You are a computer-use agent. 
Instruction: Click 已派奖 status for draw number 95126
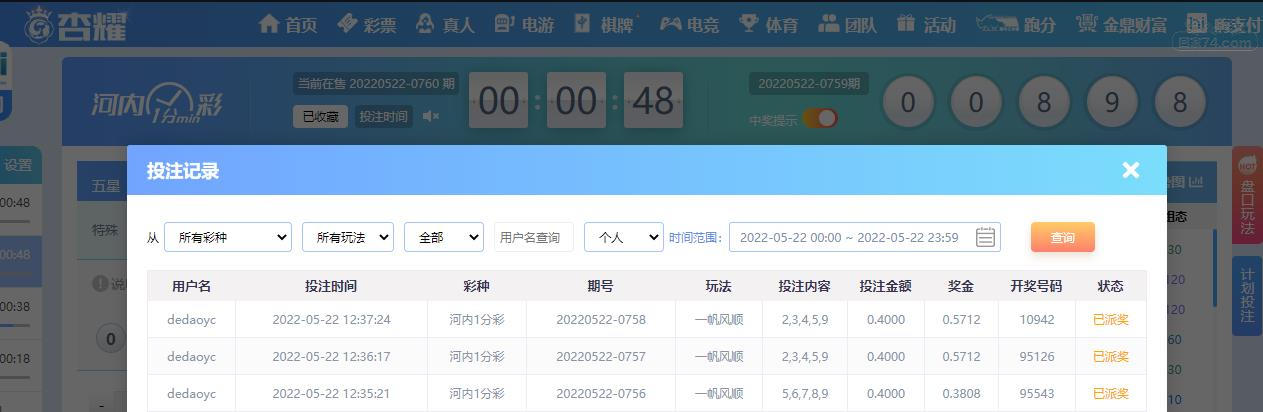[1111, 356]
